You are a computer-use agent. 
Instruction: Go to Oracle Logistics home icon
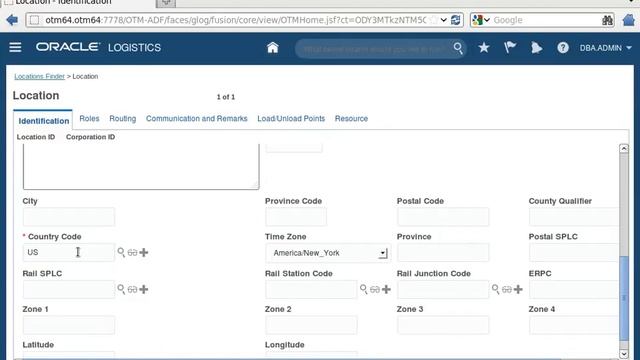click(x=272, y=48)
